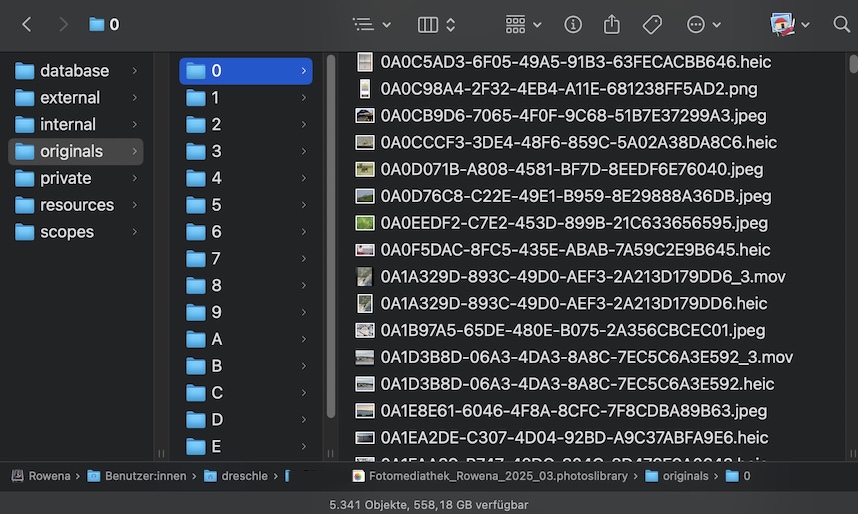The width and height of the screenshot is (858, 514).
Task: Select folder 5 in second column
Action: [216, 205]
